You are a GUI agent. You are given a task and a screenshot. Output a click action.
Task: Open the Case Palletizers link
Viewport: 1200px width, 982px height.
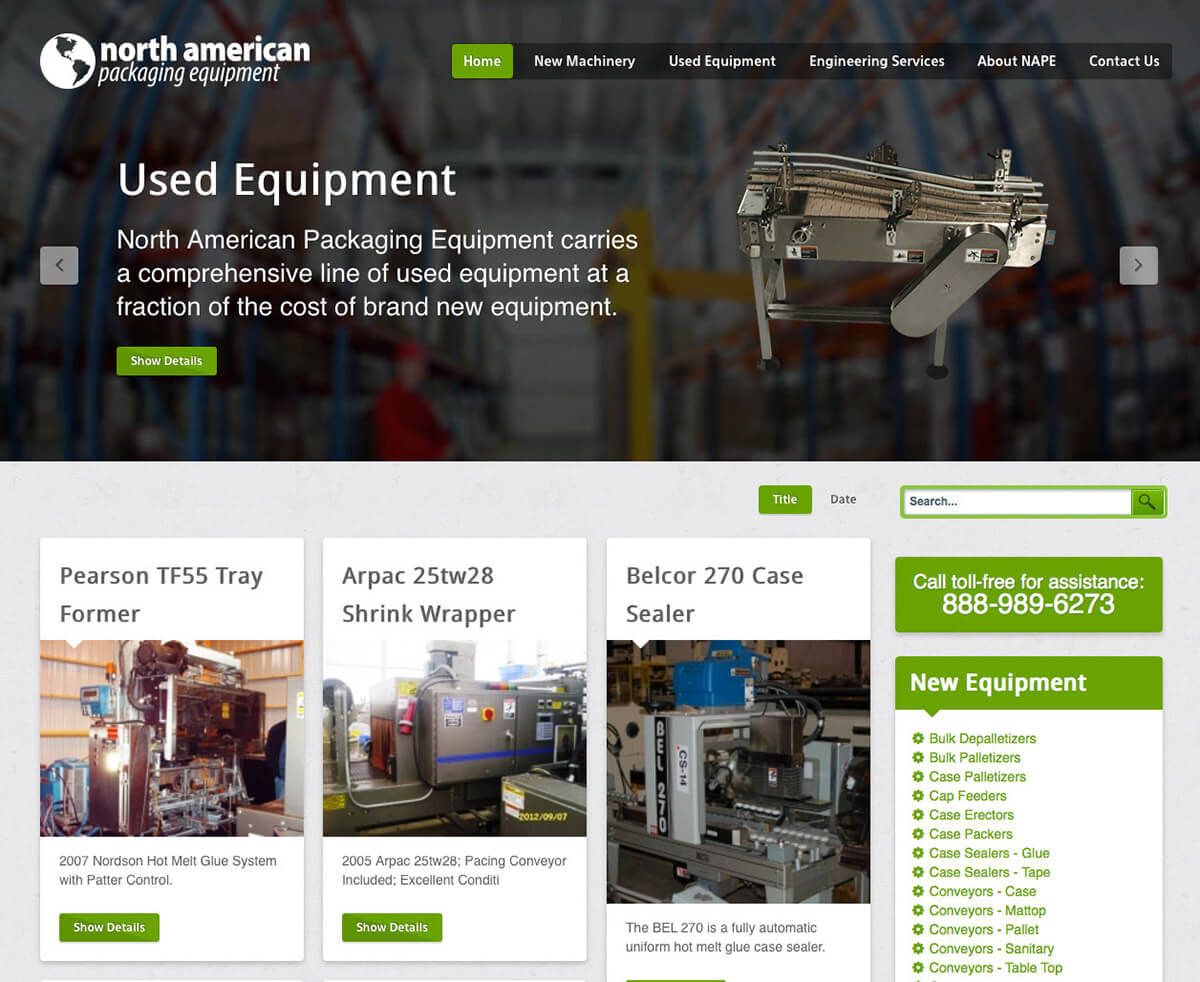tap(977, 776)
